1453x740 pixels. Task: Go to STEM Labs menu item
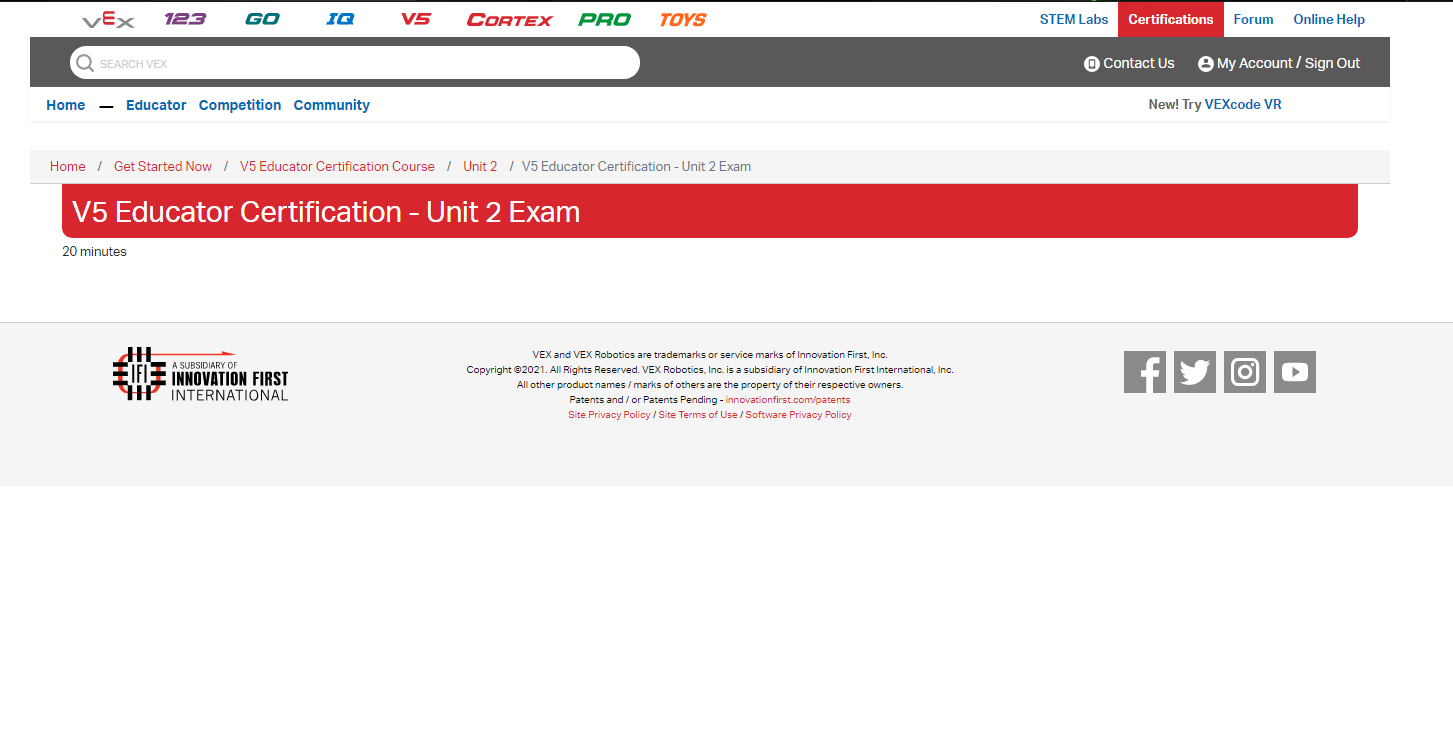[1074, 19]
